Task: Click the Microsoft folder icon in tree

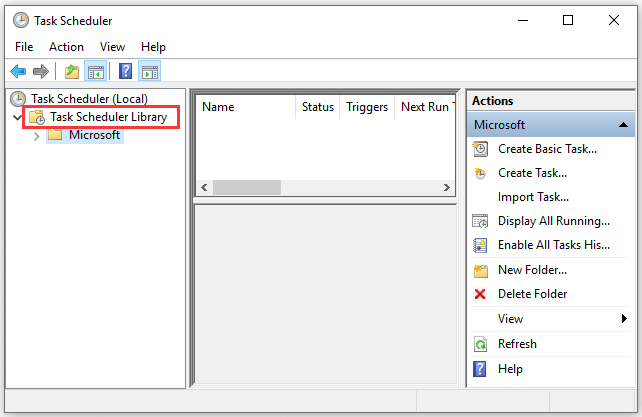Action: [55, 134]
